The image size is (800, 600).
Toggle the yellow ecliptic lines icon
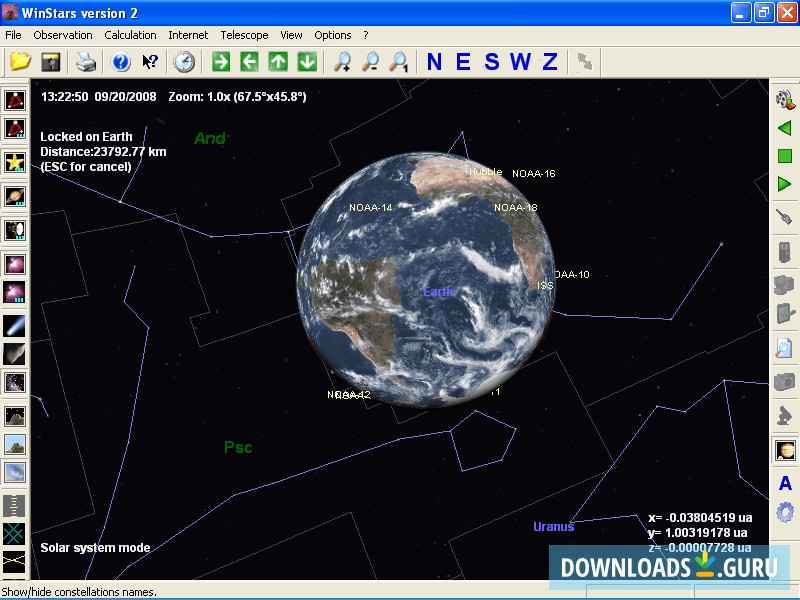(15, 562)
